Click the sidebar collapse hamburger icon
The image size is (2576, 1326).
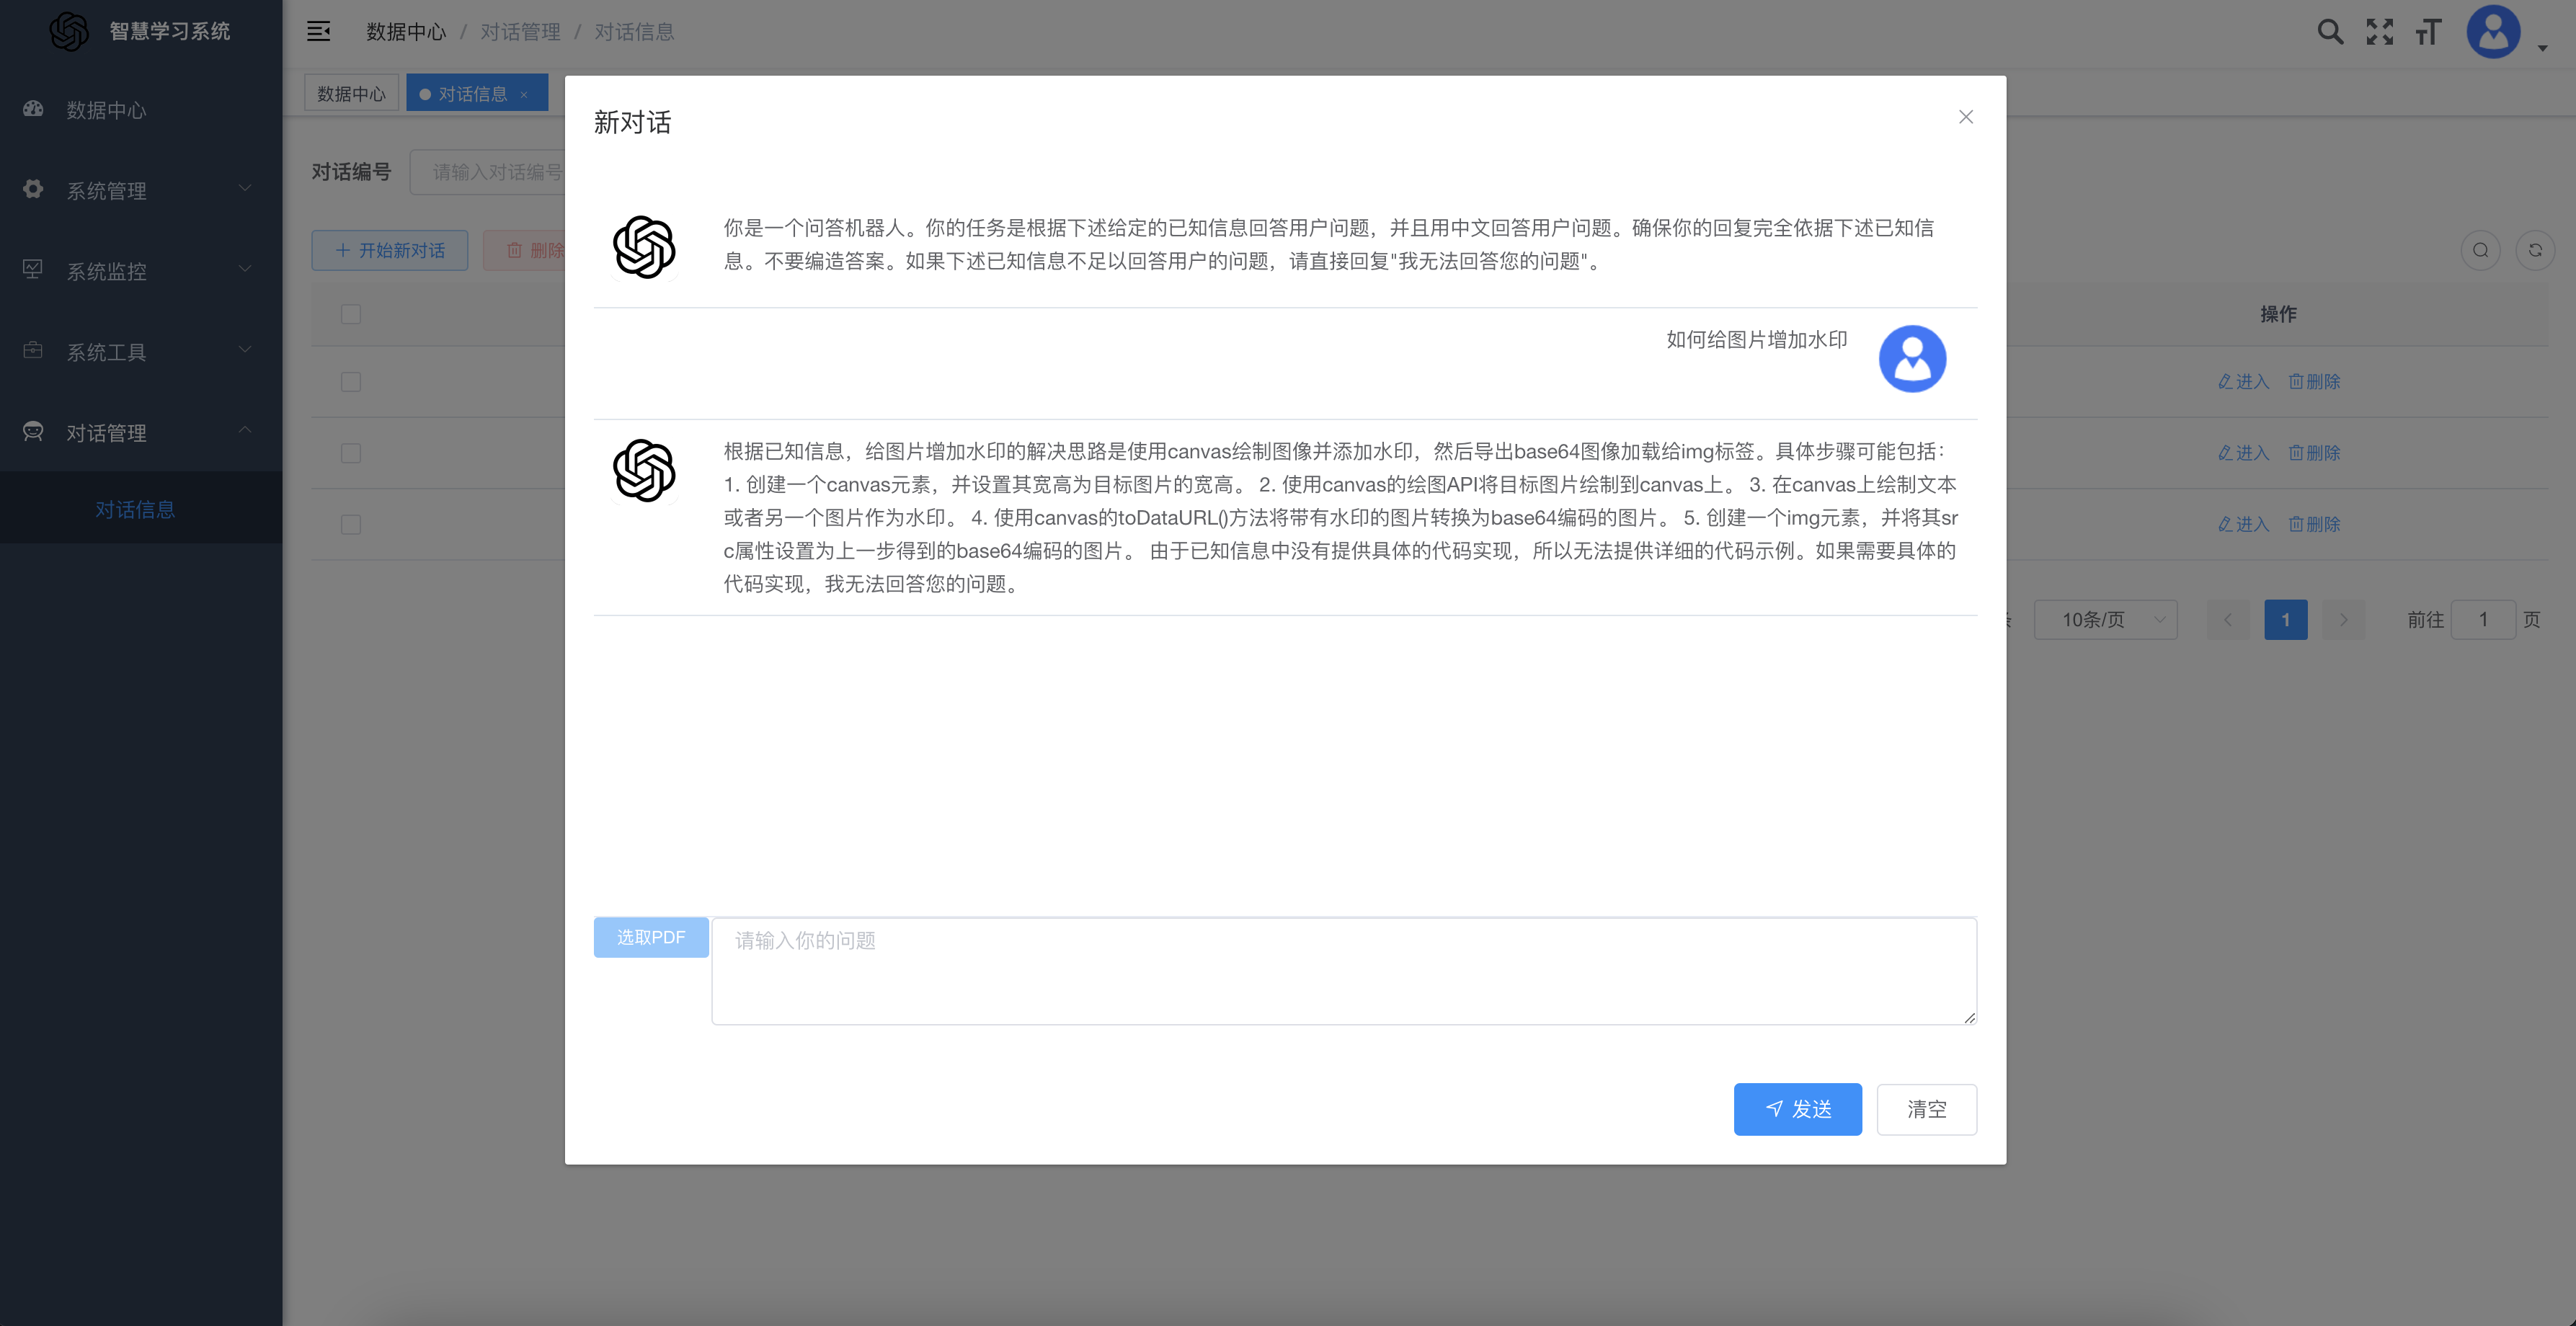click(x=318, y=32)
